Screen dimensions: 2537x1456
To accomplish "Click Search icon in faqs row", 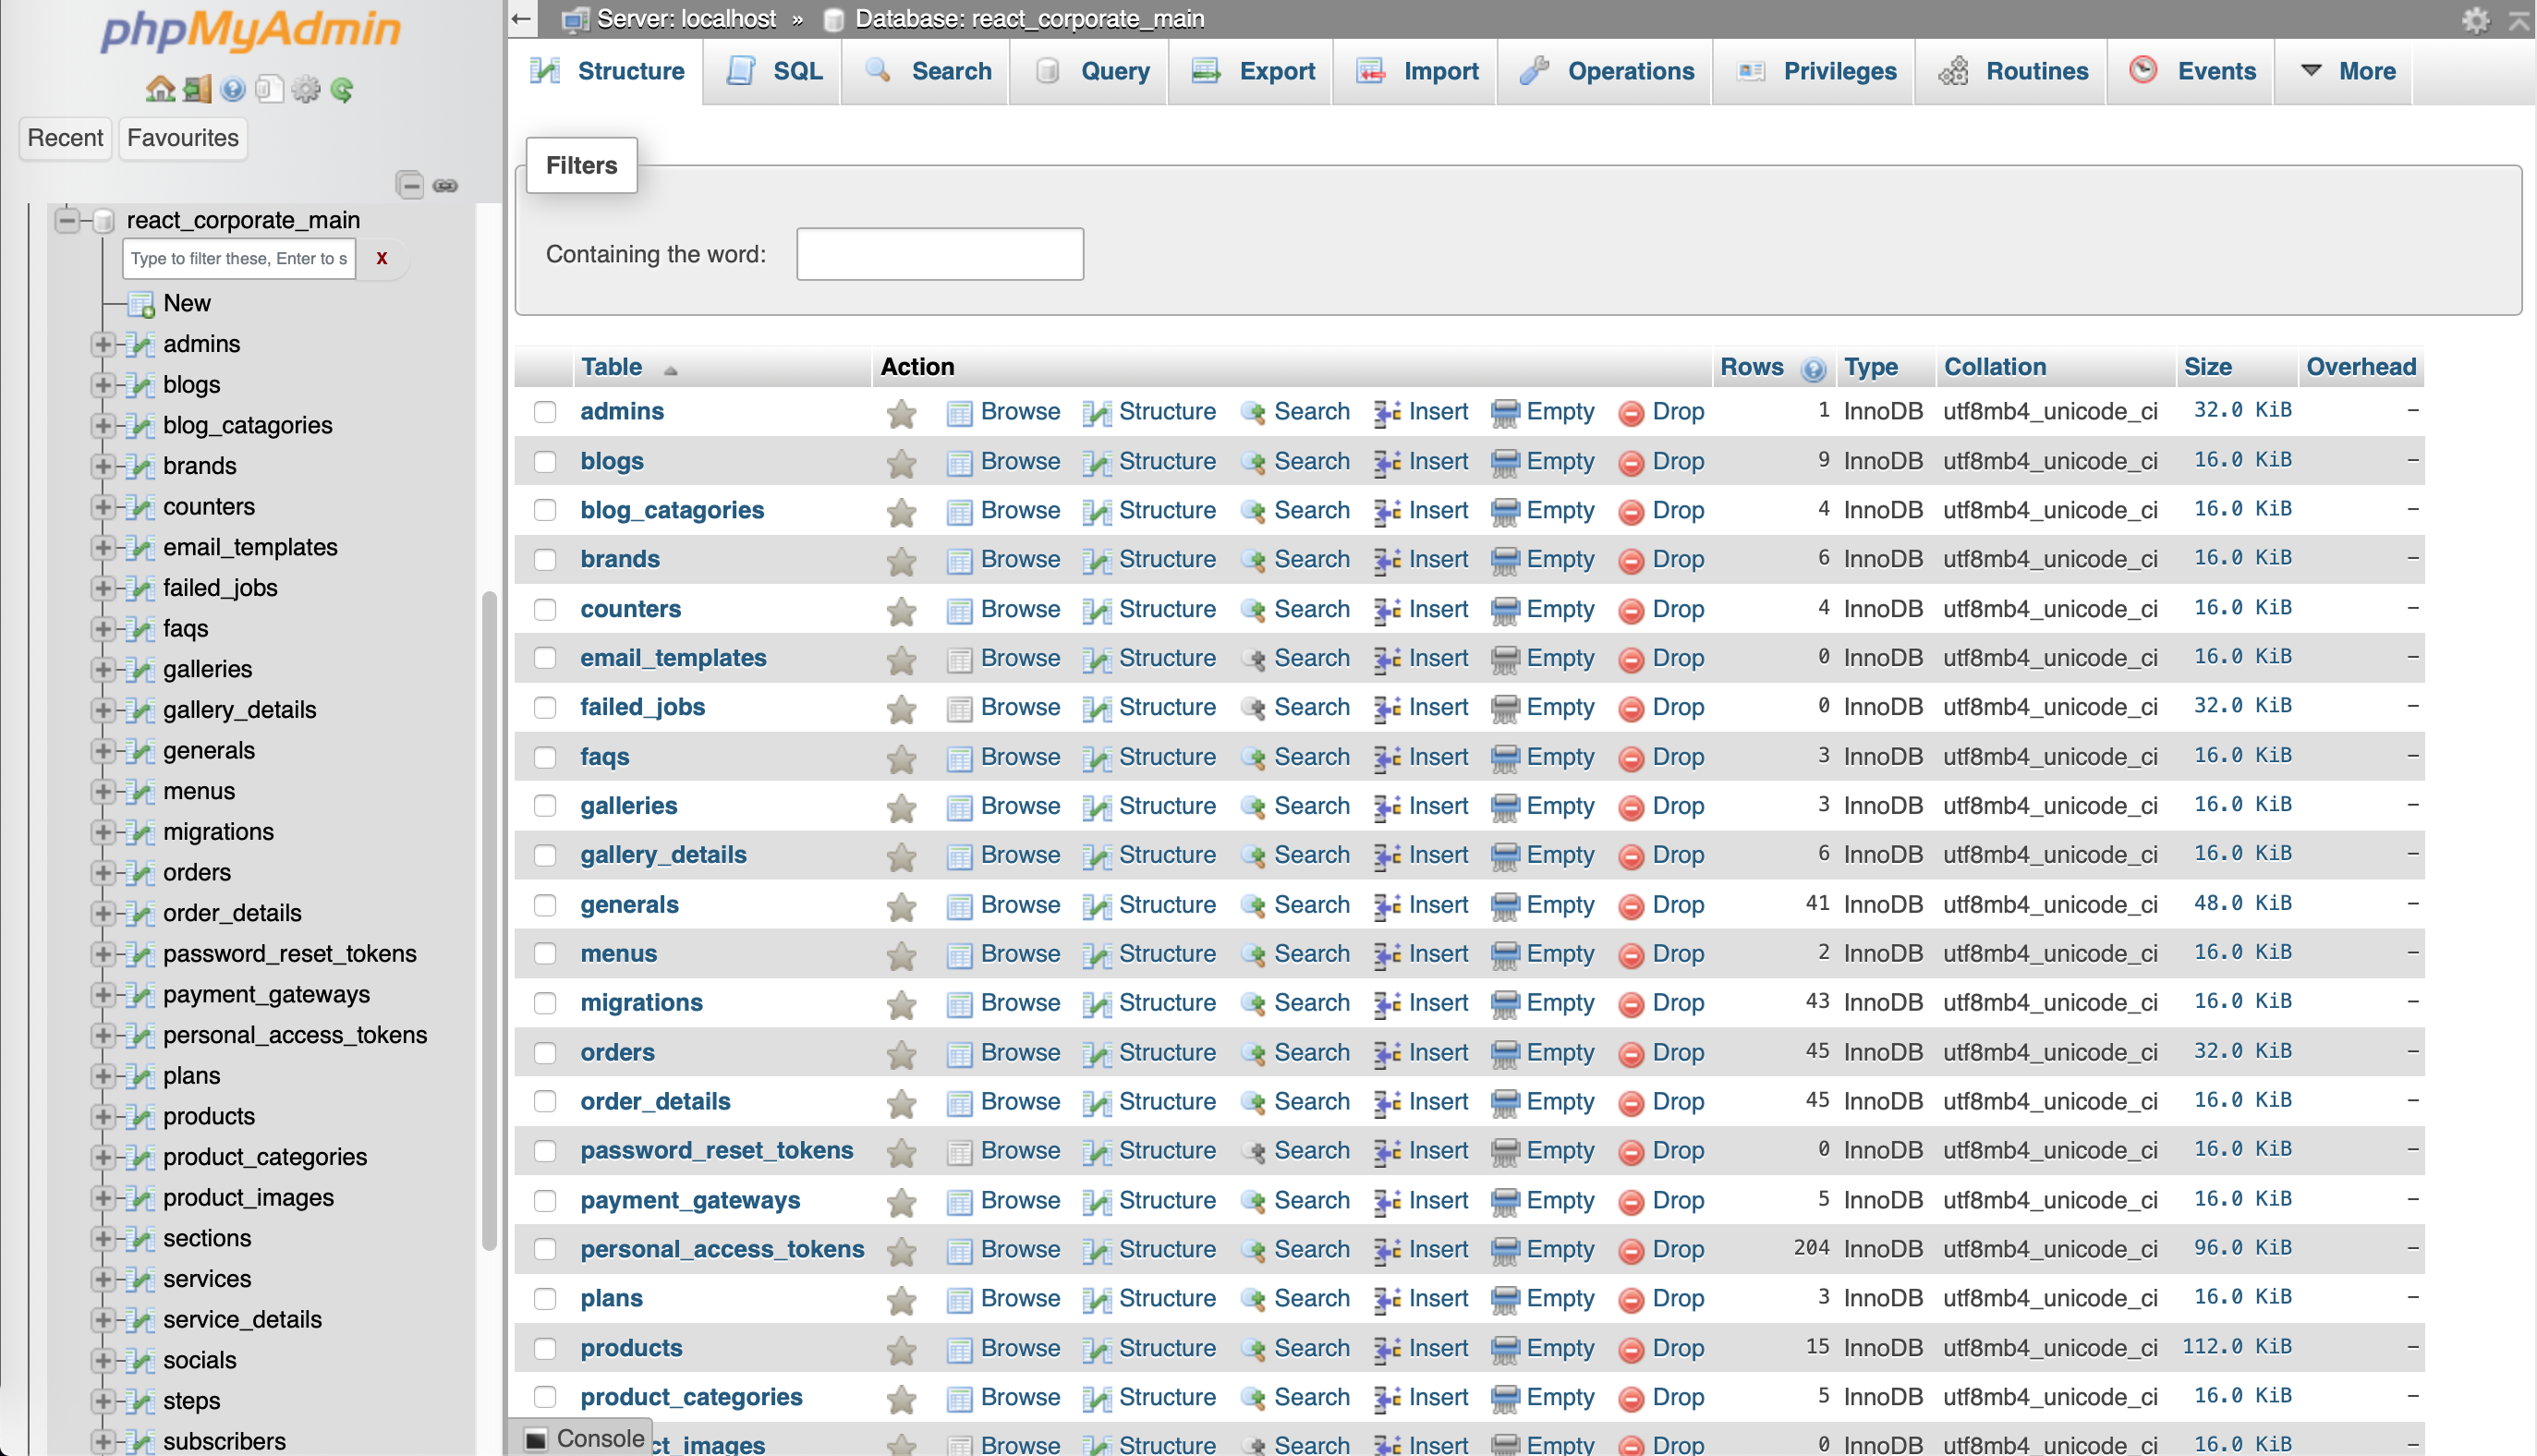I will (x=1252, y=759).
